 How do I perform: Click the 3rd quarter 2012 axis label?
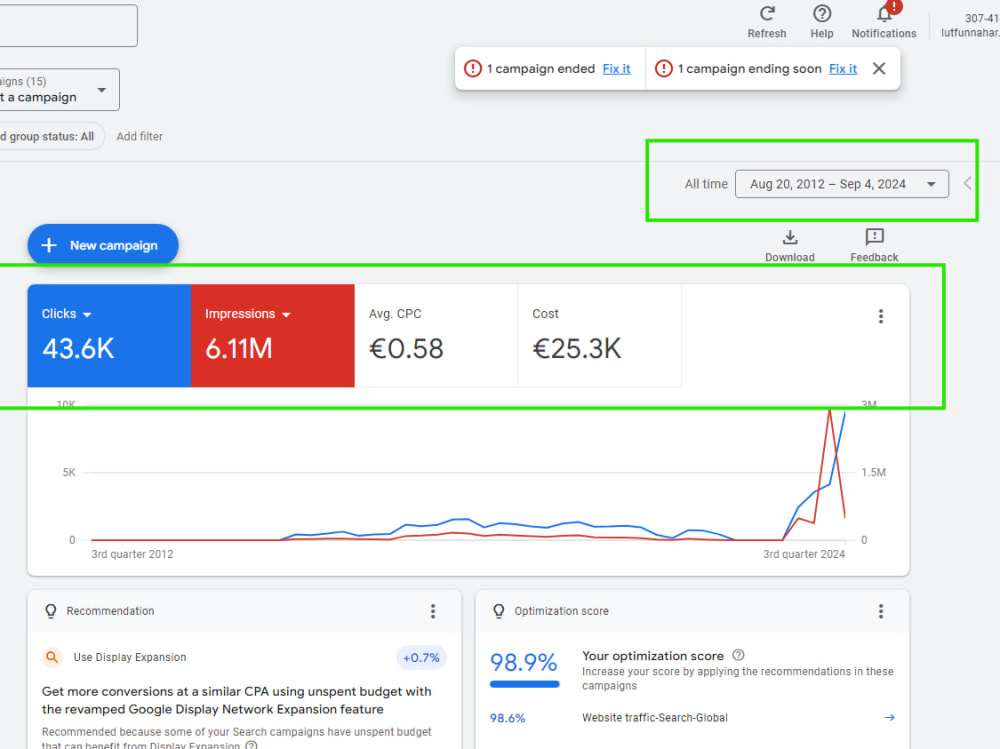tap(132, 554)
